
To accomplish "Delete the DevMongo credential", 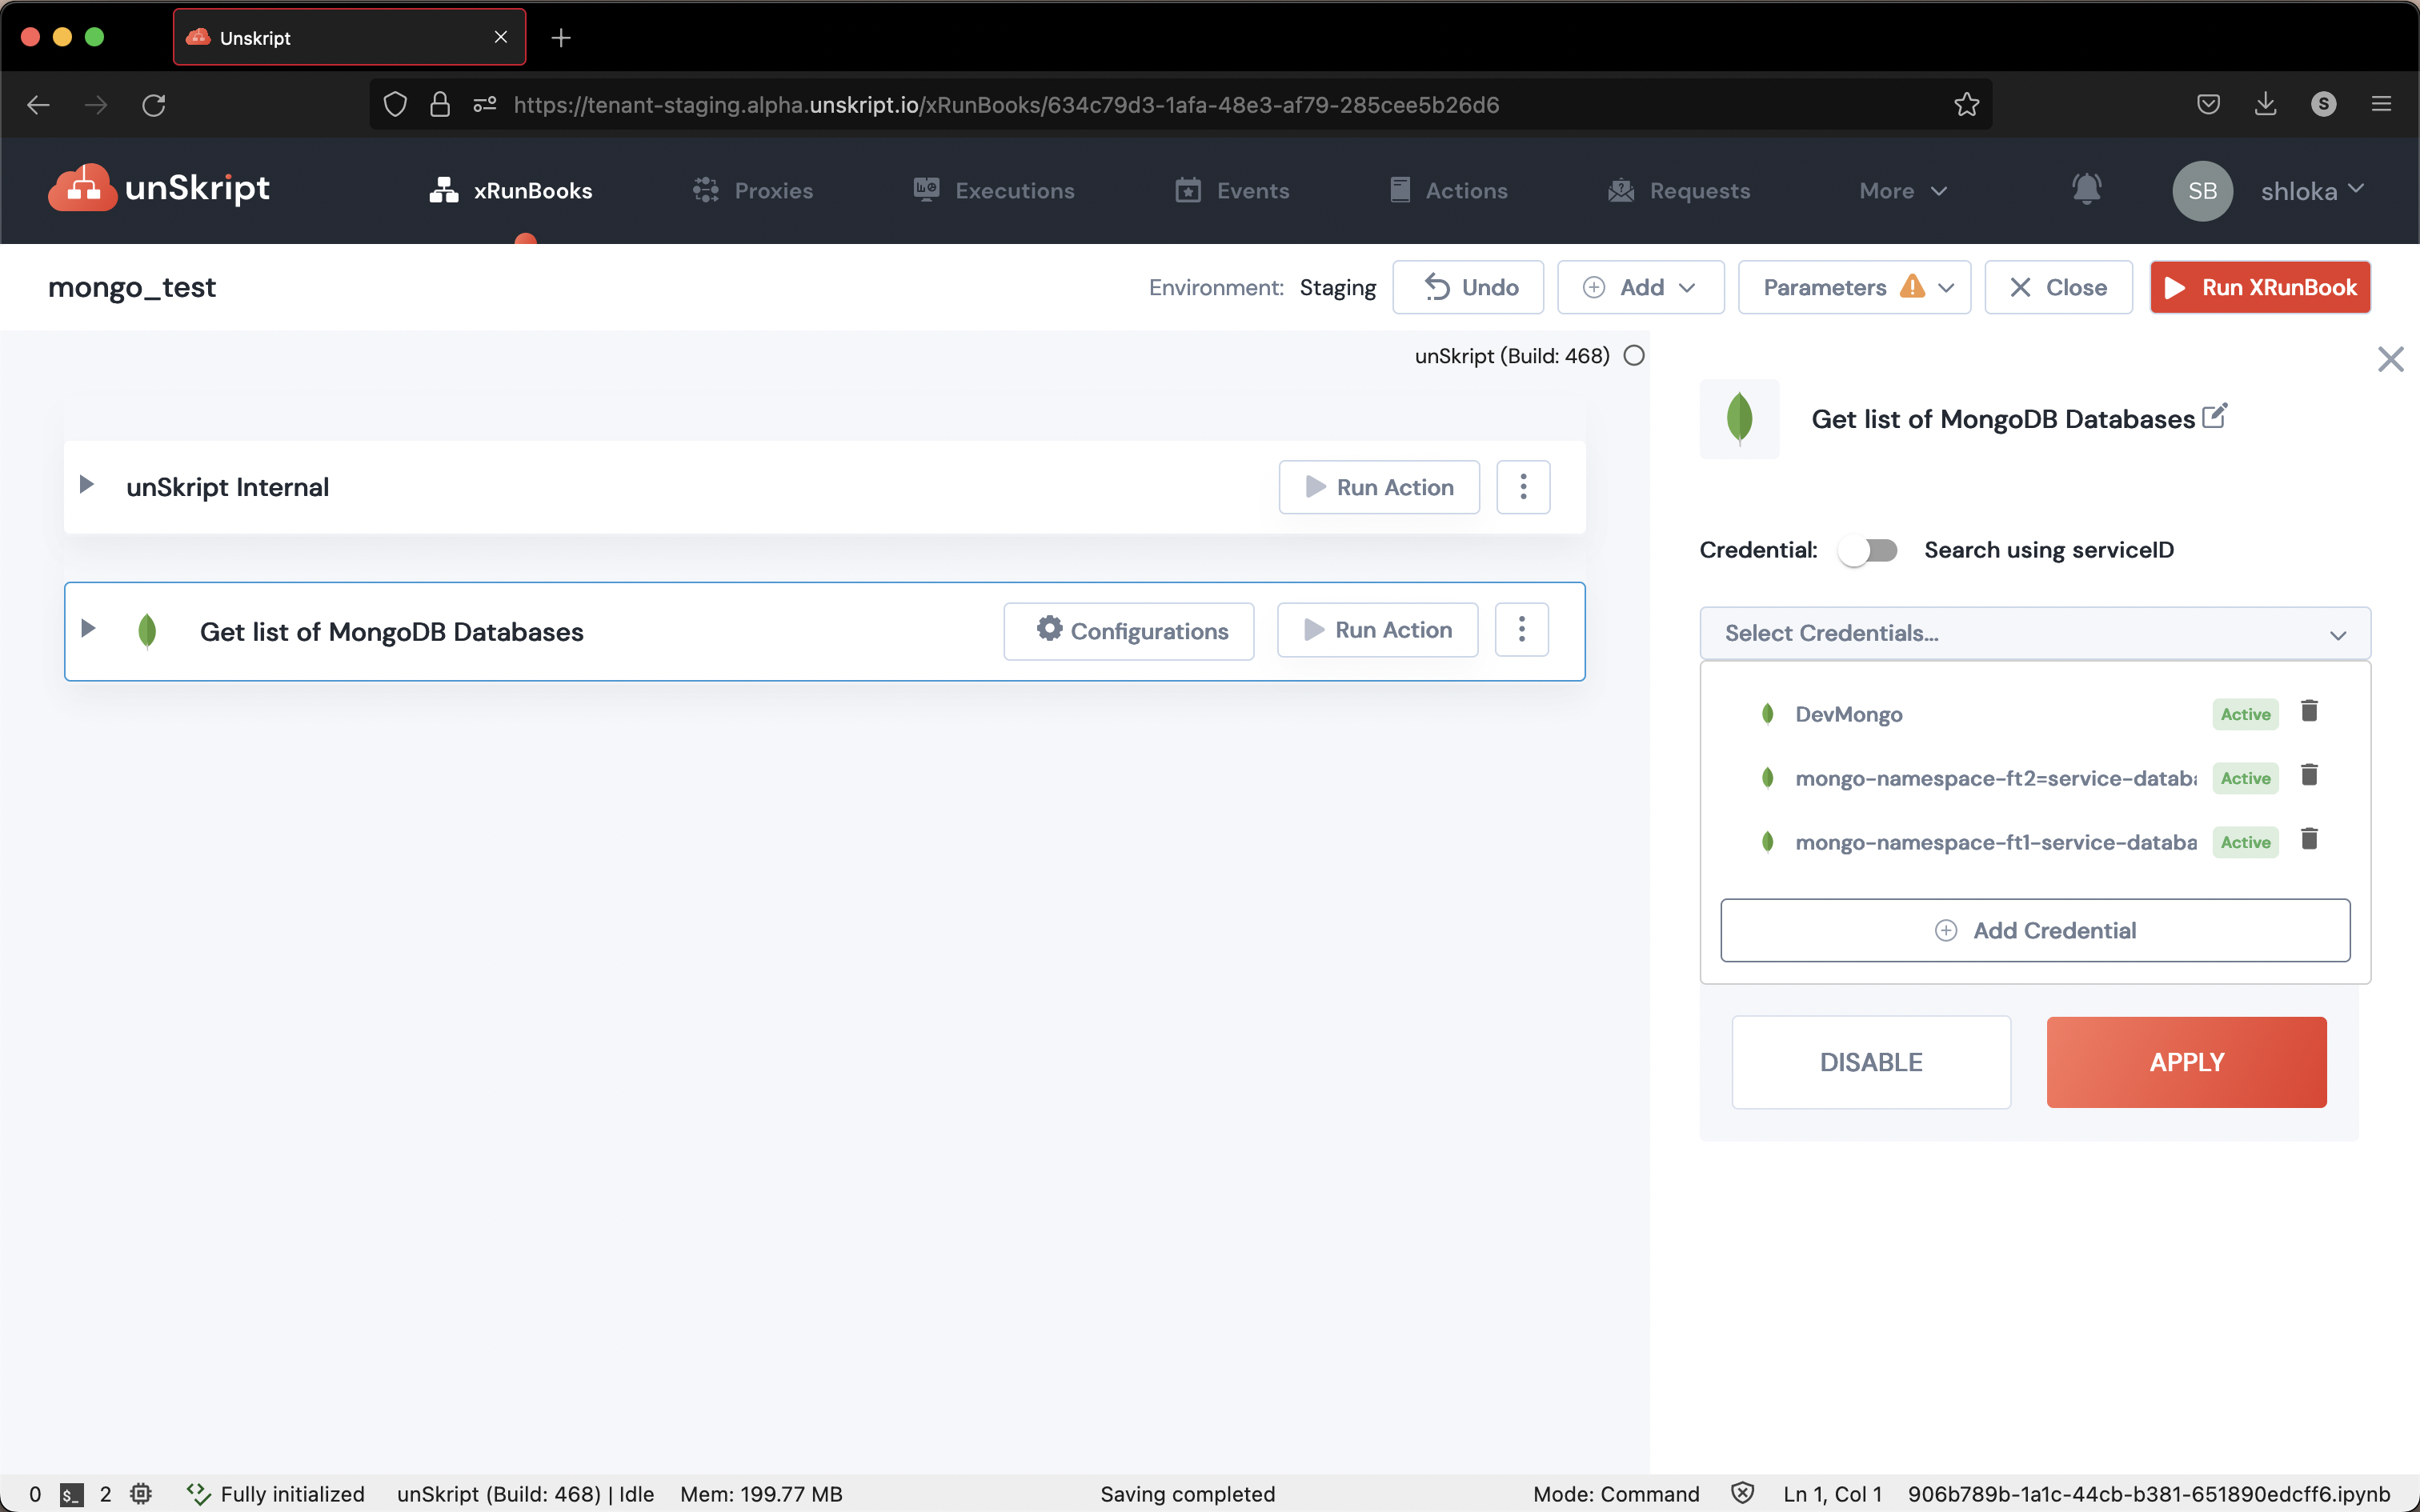I will (x=2309, y=711).
